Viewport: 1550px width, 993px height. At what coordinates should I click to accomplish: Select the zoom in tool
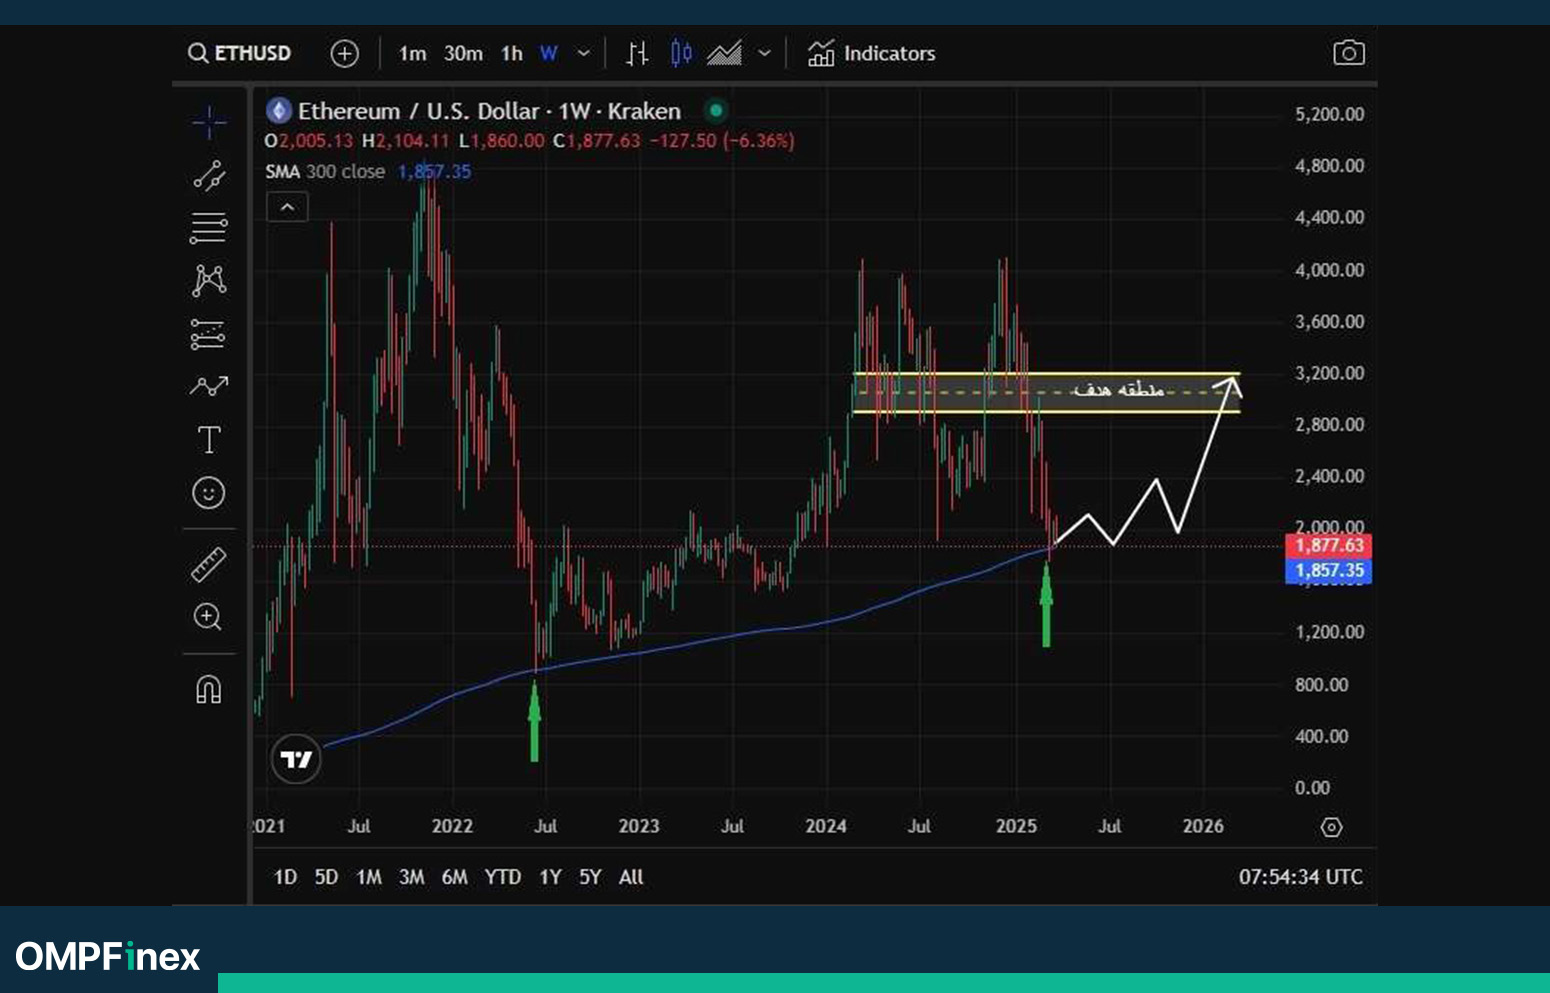coord(208,617)
